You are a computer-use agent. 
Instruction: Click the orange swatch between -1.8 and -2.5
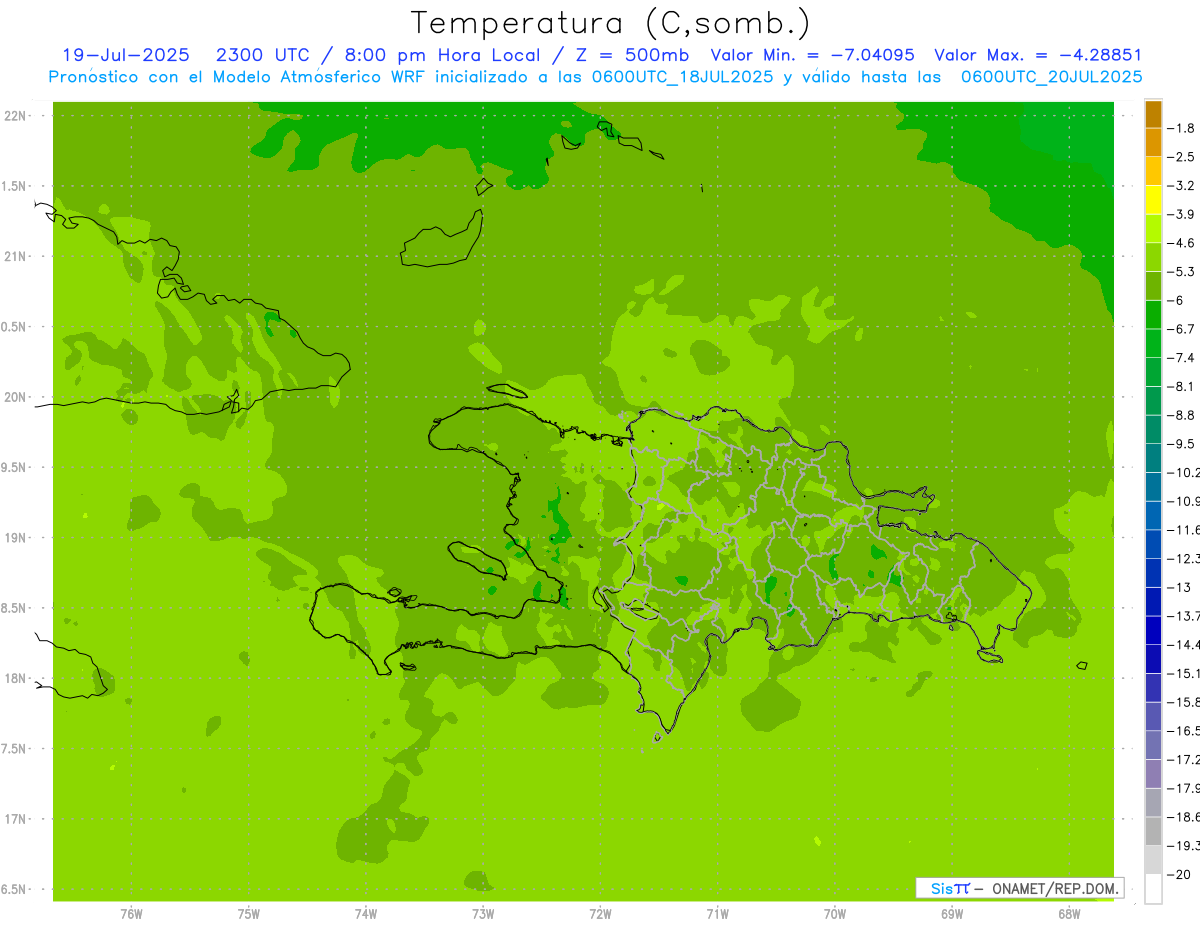1153,143
